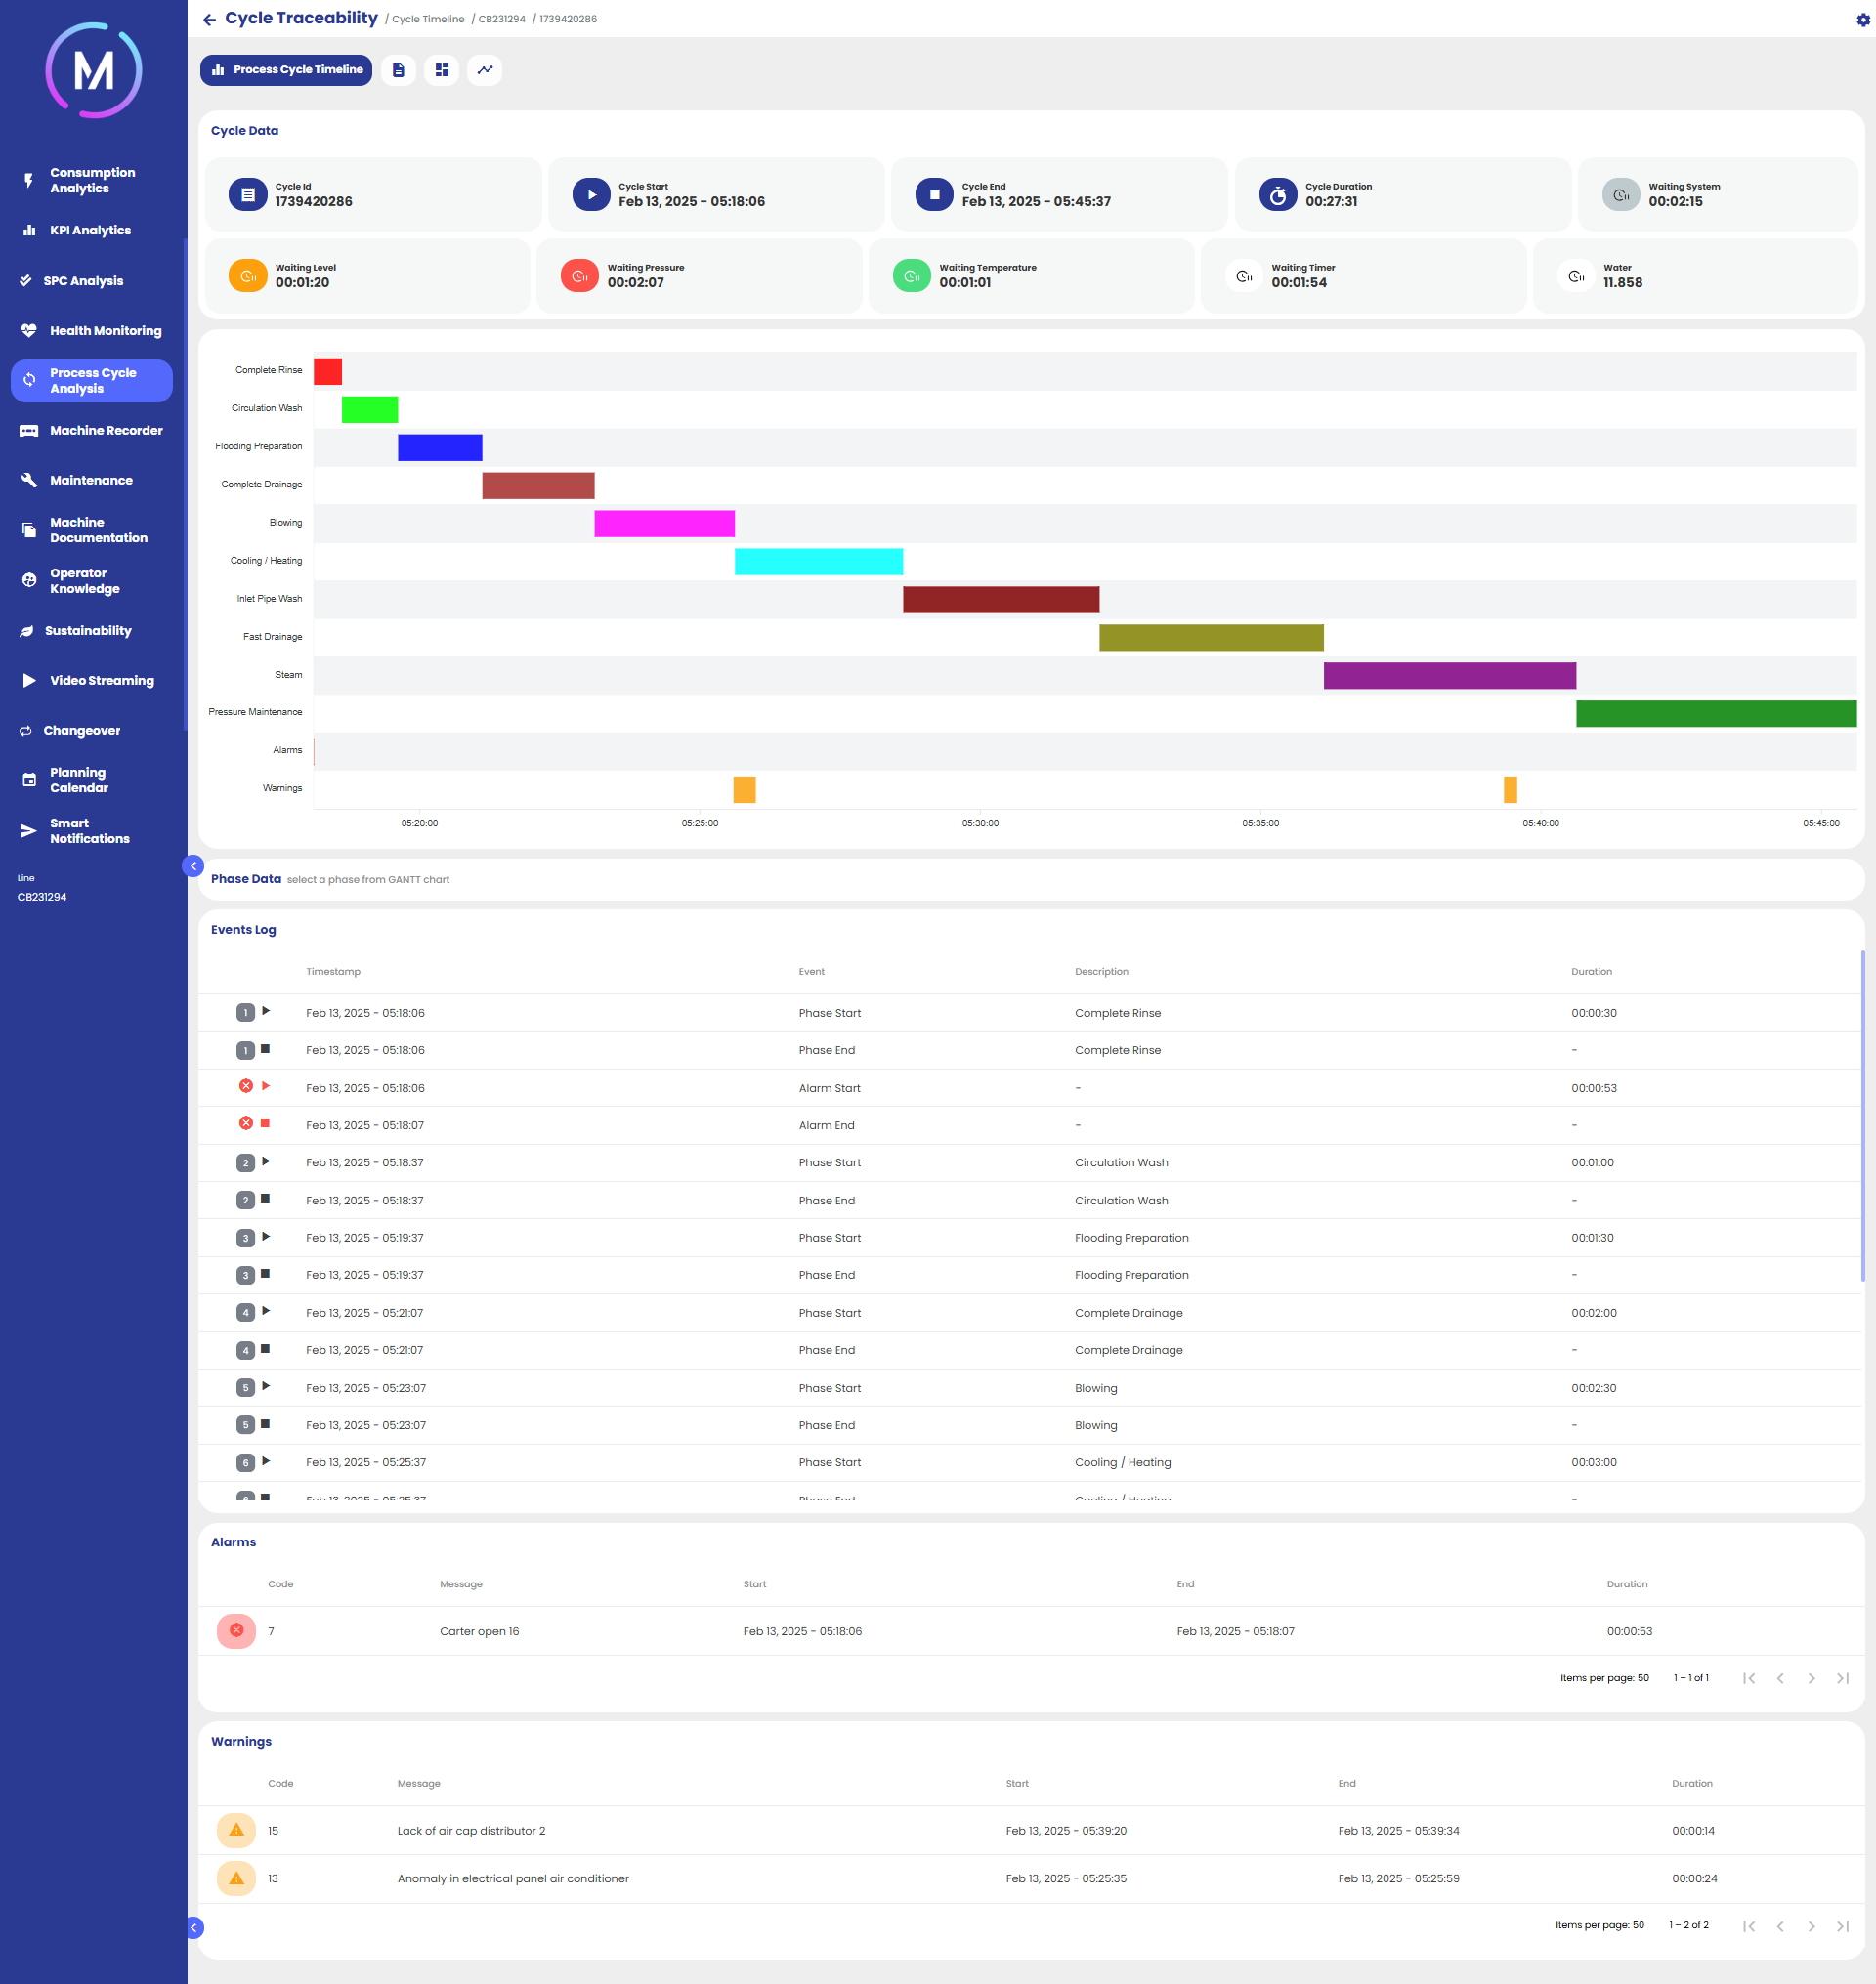Open KPI Analytics from the sidebar
The width and height of the screenshot is (1876, 1984).
coord(90,230)
